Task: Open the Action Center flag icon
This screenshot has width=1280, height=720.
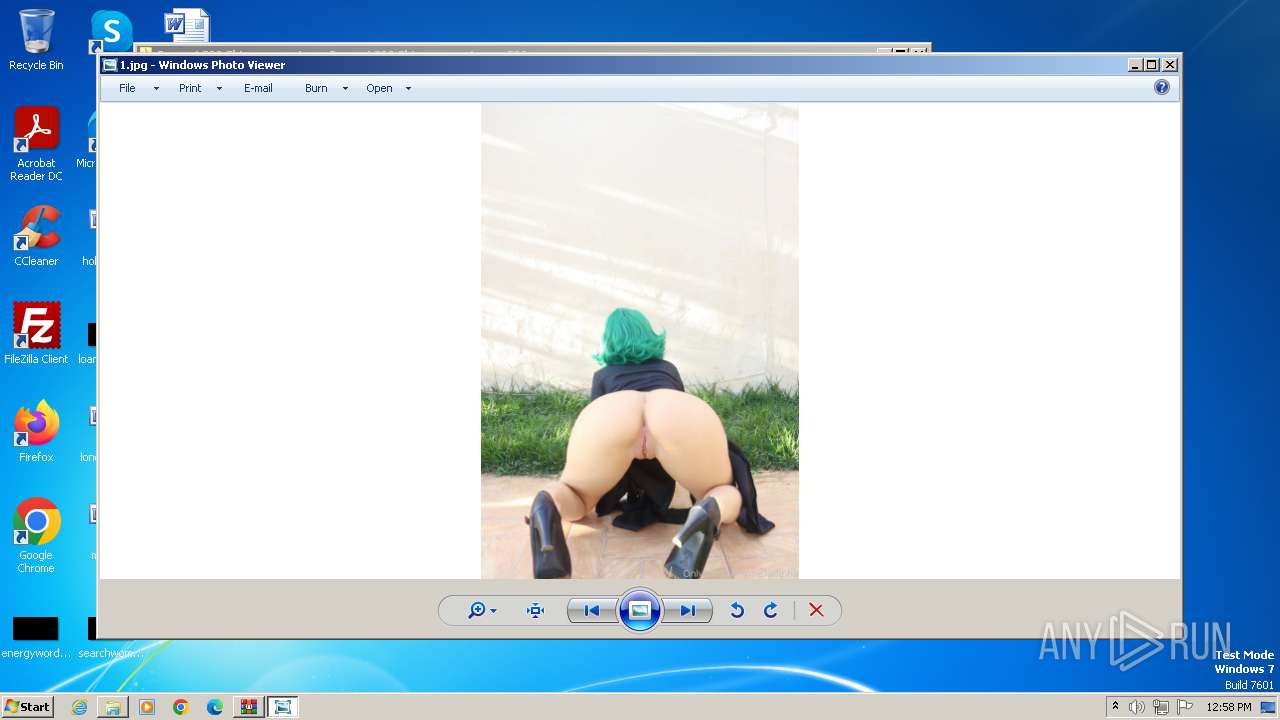Action: pyautogui.click(x=1185, y=707)
